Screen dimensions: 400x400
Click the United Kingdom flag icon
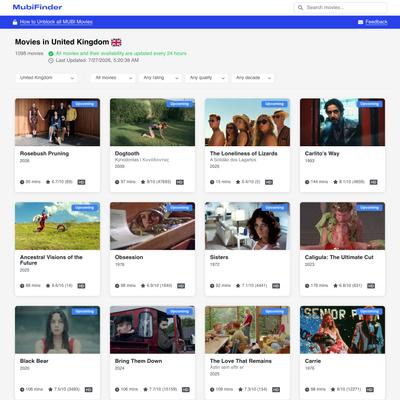click(116, 42)
